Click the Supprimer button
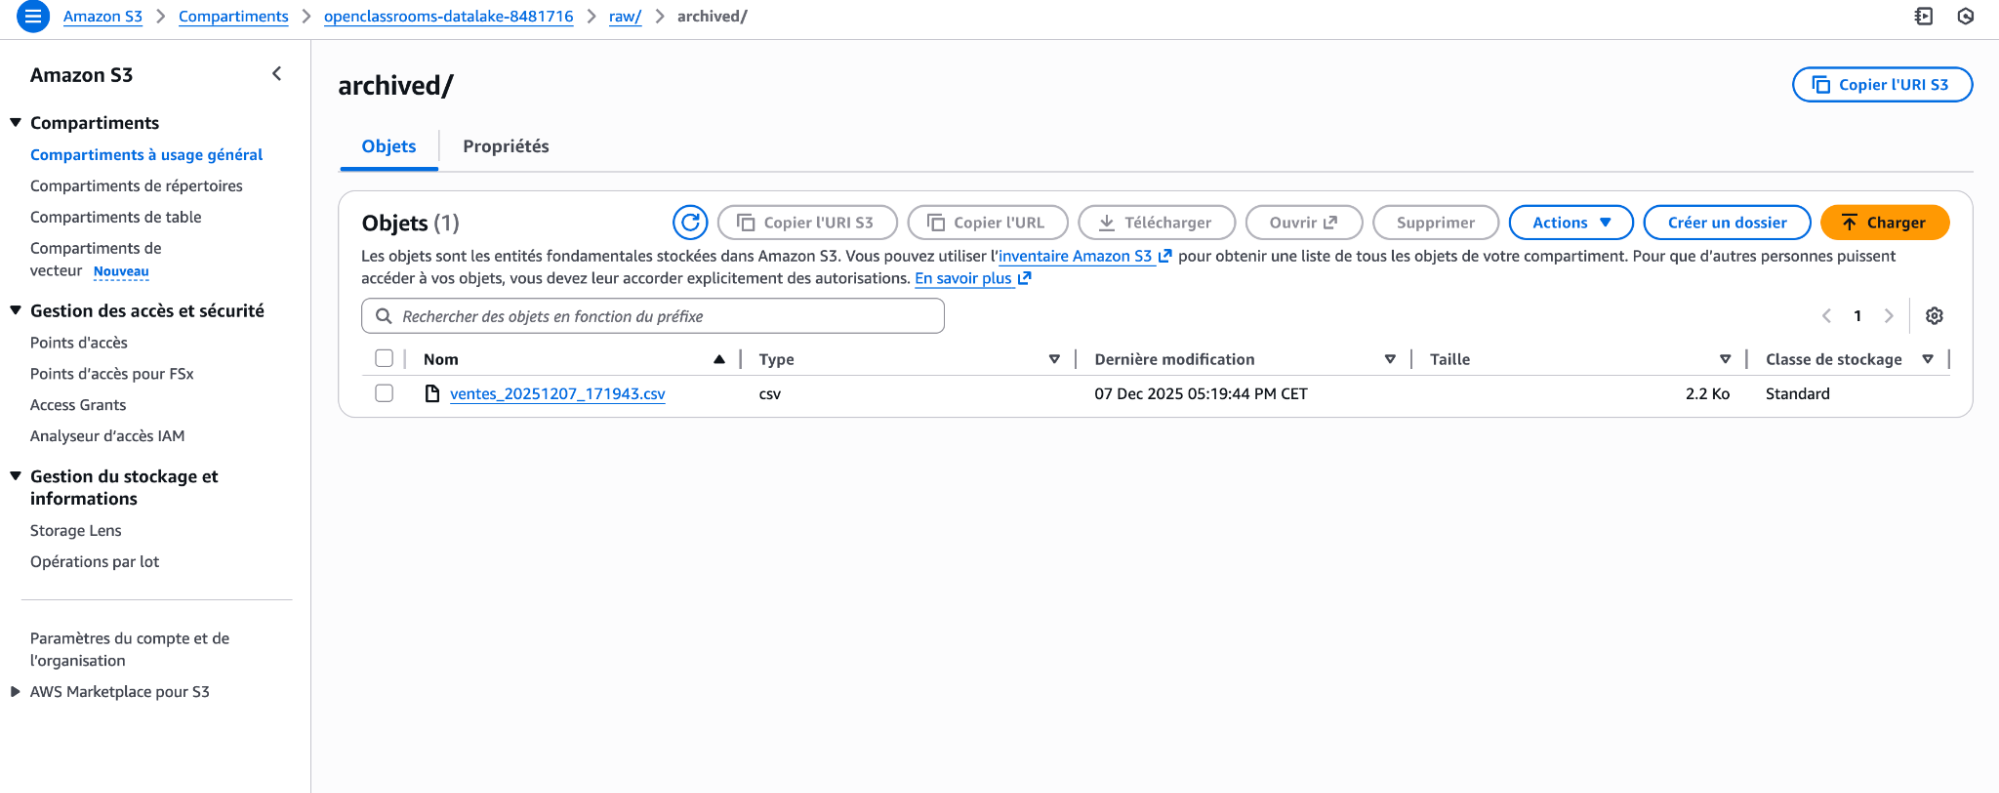 click(1436, 222)
